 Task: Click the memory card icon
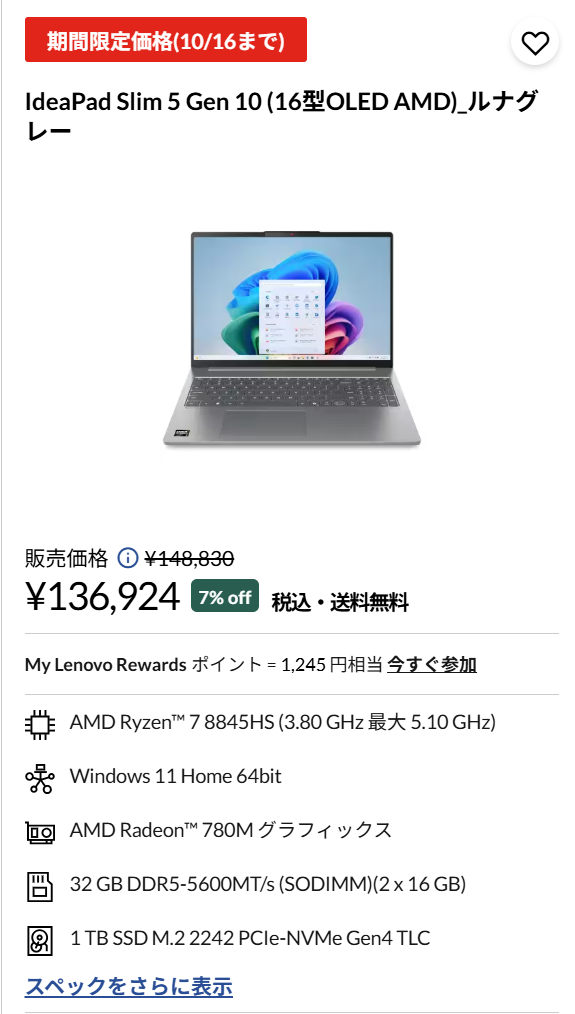pos(41,885)
